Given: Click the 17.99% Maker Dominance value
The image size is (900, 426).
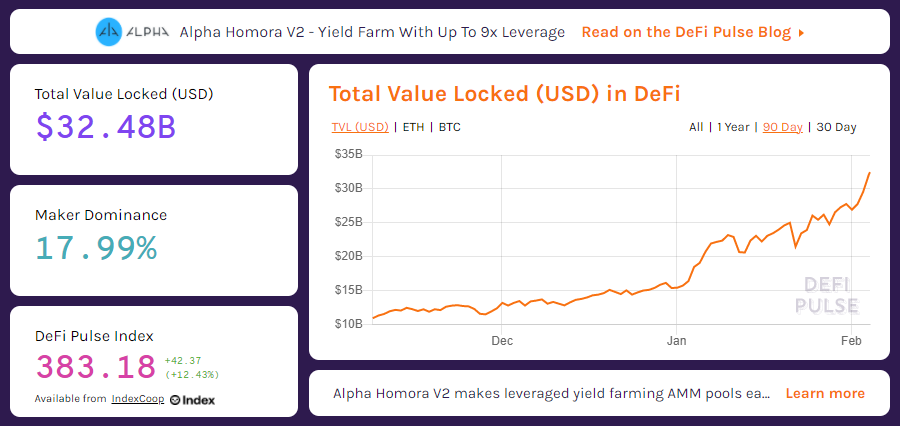Looking at the screenshot, I should click(x=96, y=248).
